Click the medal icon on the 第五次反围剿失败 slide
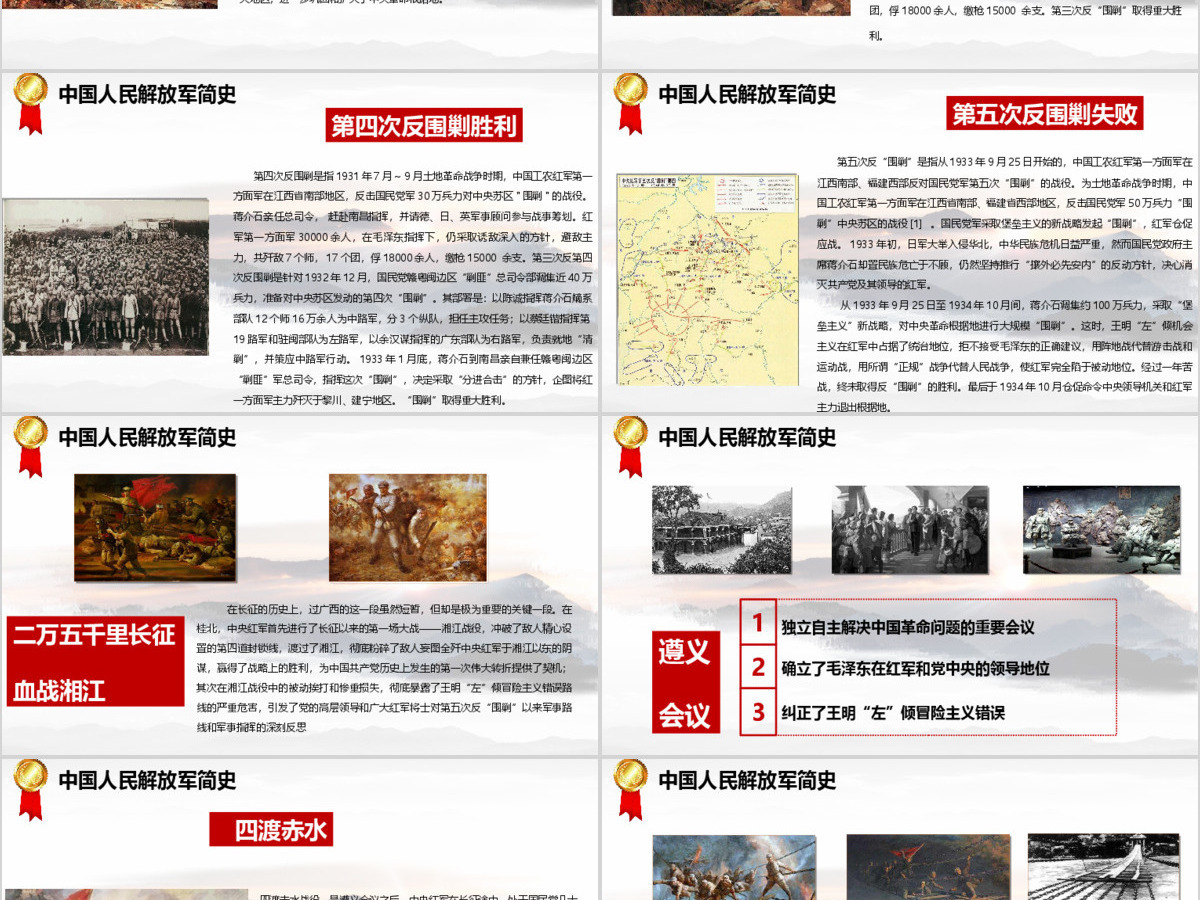This screenshot has width=1200, height=900. (630, 103)
